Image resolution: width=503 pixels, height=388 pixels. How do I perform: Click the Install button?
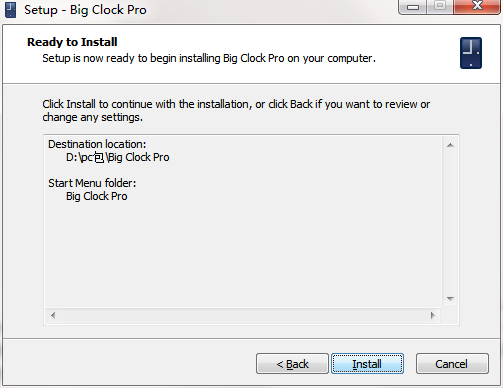tap(367, 364)
